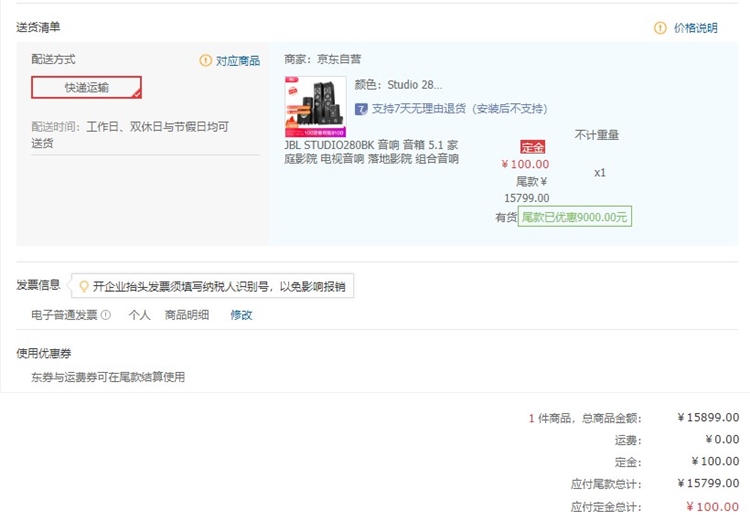Click the ¥0.00 shipping fee value
This screenshot has height=520, width=750.
pos(722,439)
